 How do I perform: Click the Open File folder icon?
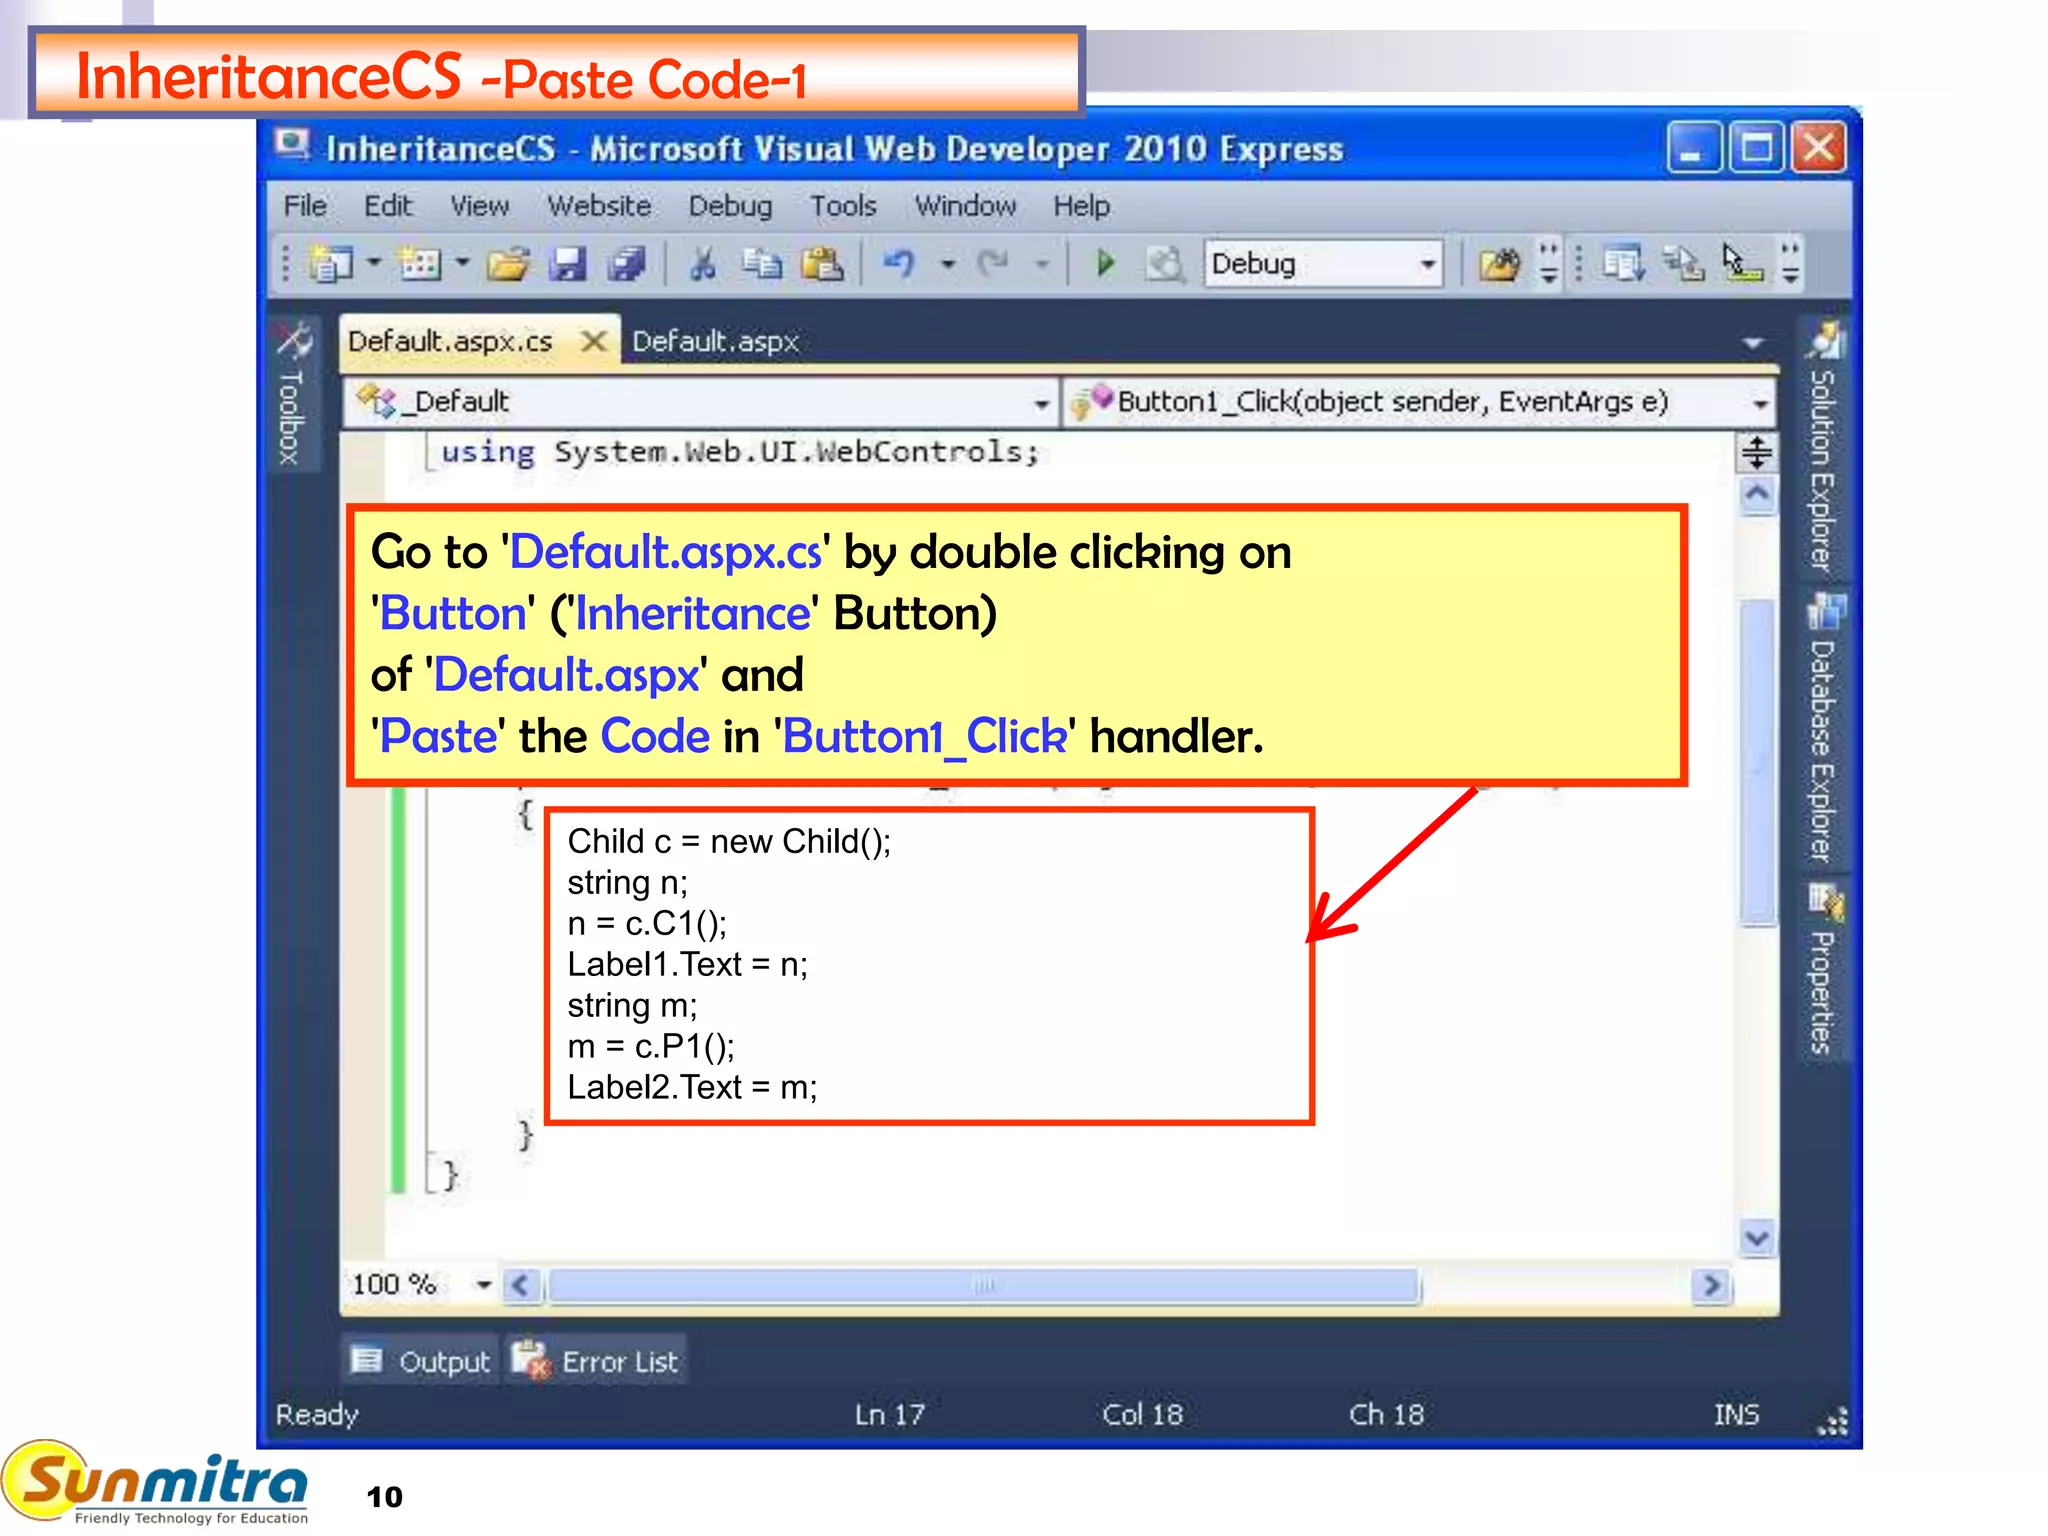(x=509, y=264)
